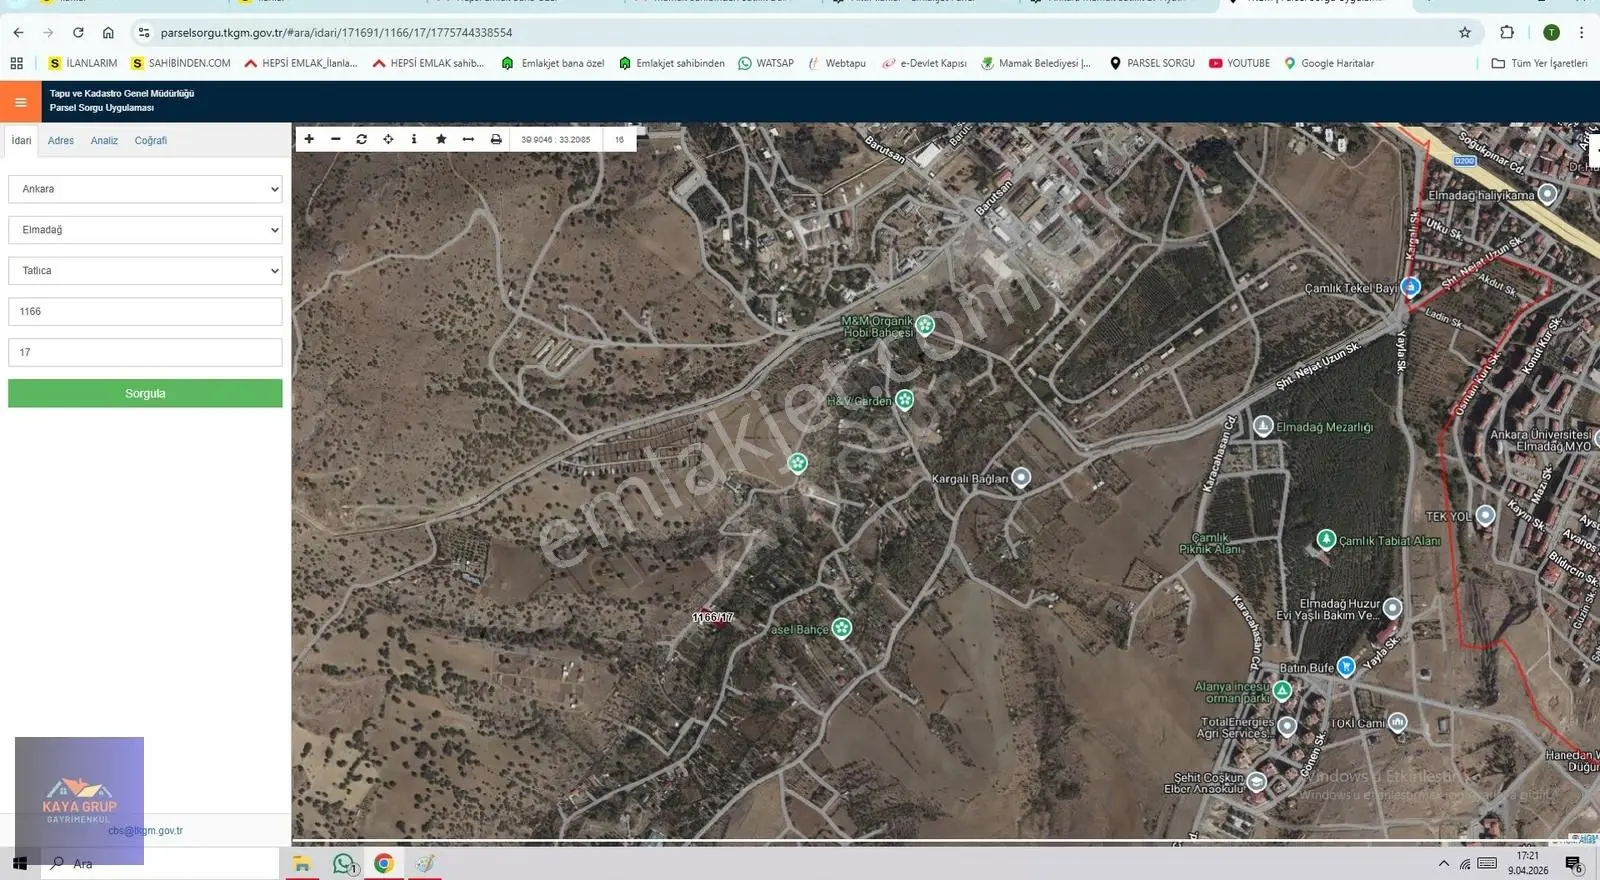The image size is (1600, 880).
Task: Open the Mamak Belediyesi bookmark
Action: (1036, 63)
